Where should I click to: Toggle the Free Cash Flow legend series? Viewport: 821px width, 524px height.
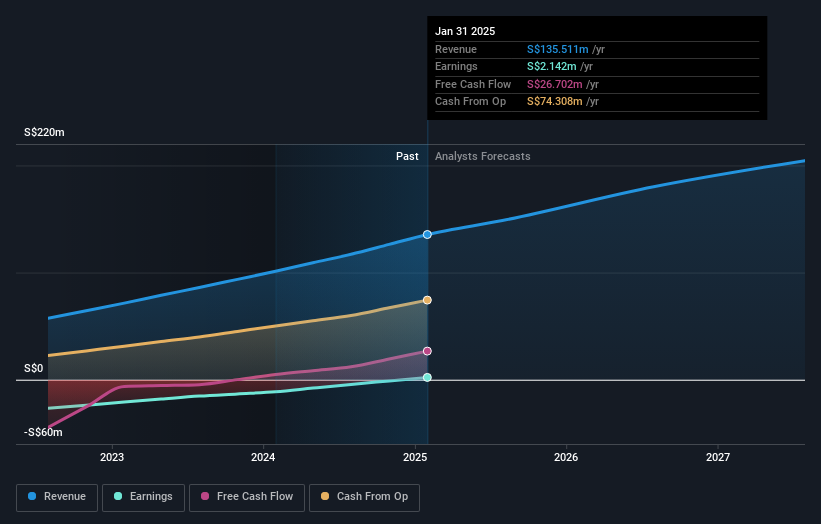coord(247,497)
